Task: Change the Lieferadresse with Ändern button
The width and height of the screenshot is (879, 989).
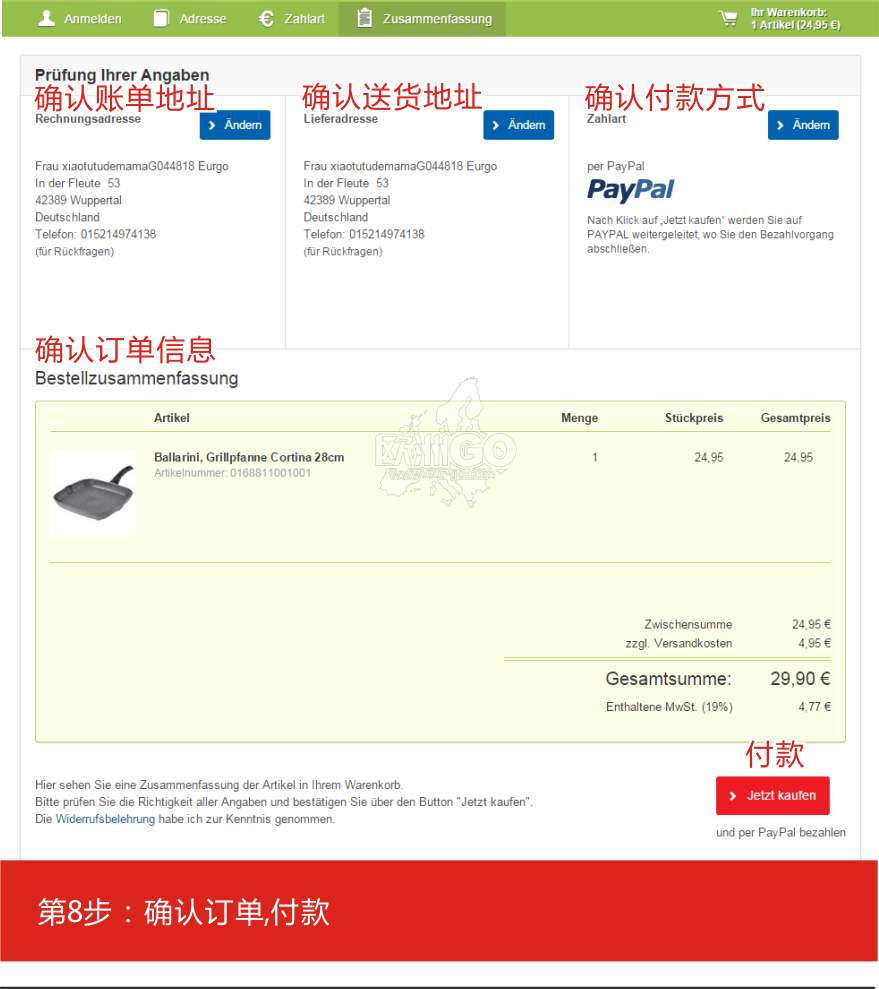Action: (x=518, y=125)
